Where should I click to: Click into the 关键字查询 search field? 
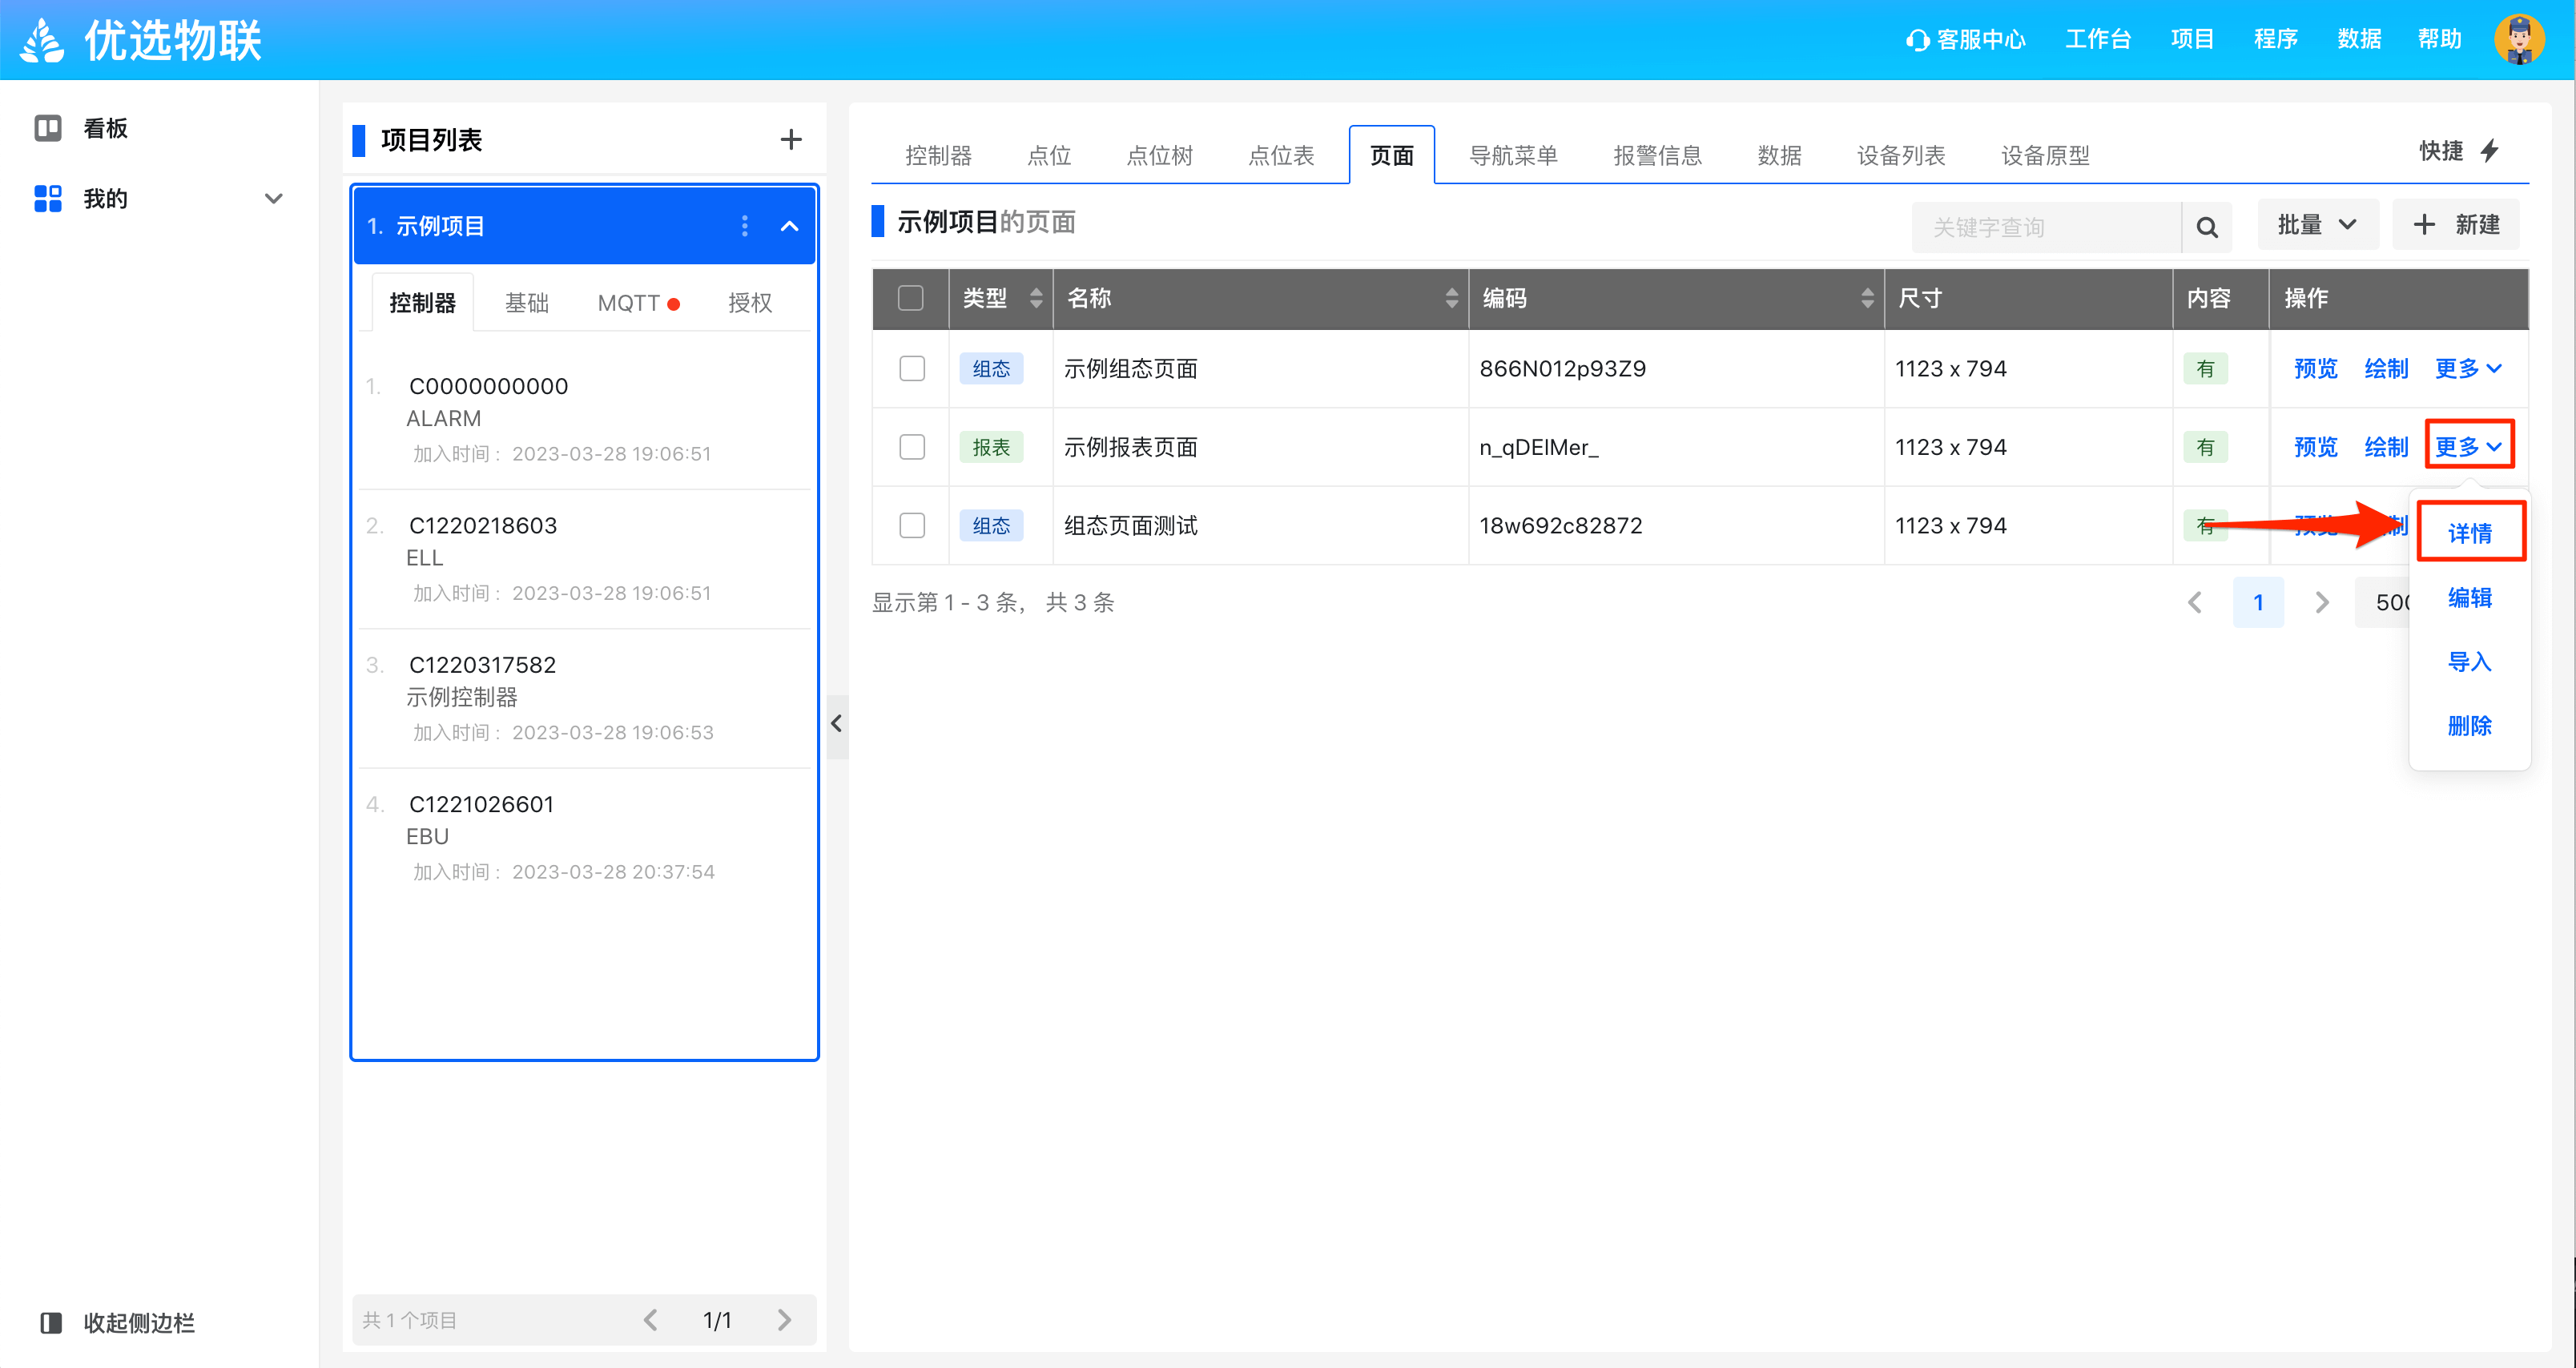(x=2046, y=227)
